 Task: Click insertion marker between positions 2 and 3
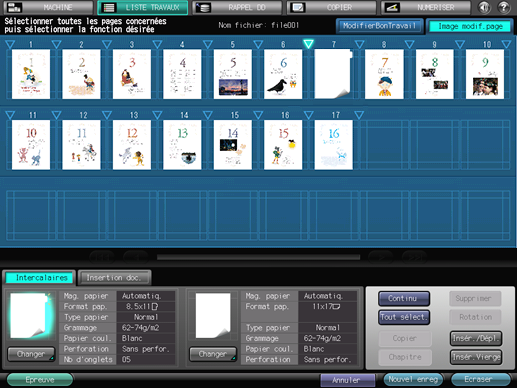click(107, 44)
